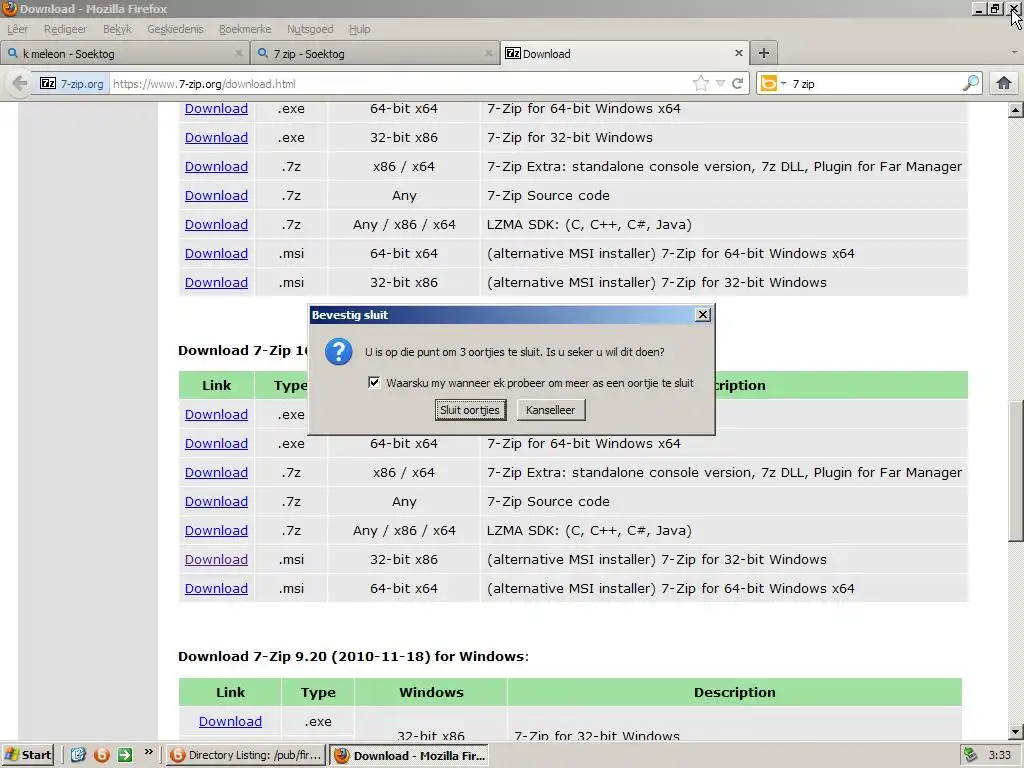Download top-table 7-Zip Source code
The image size is (1024, 768).
(x=216, y=195)
